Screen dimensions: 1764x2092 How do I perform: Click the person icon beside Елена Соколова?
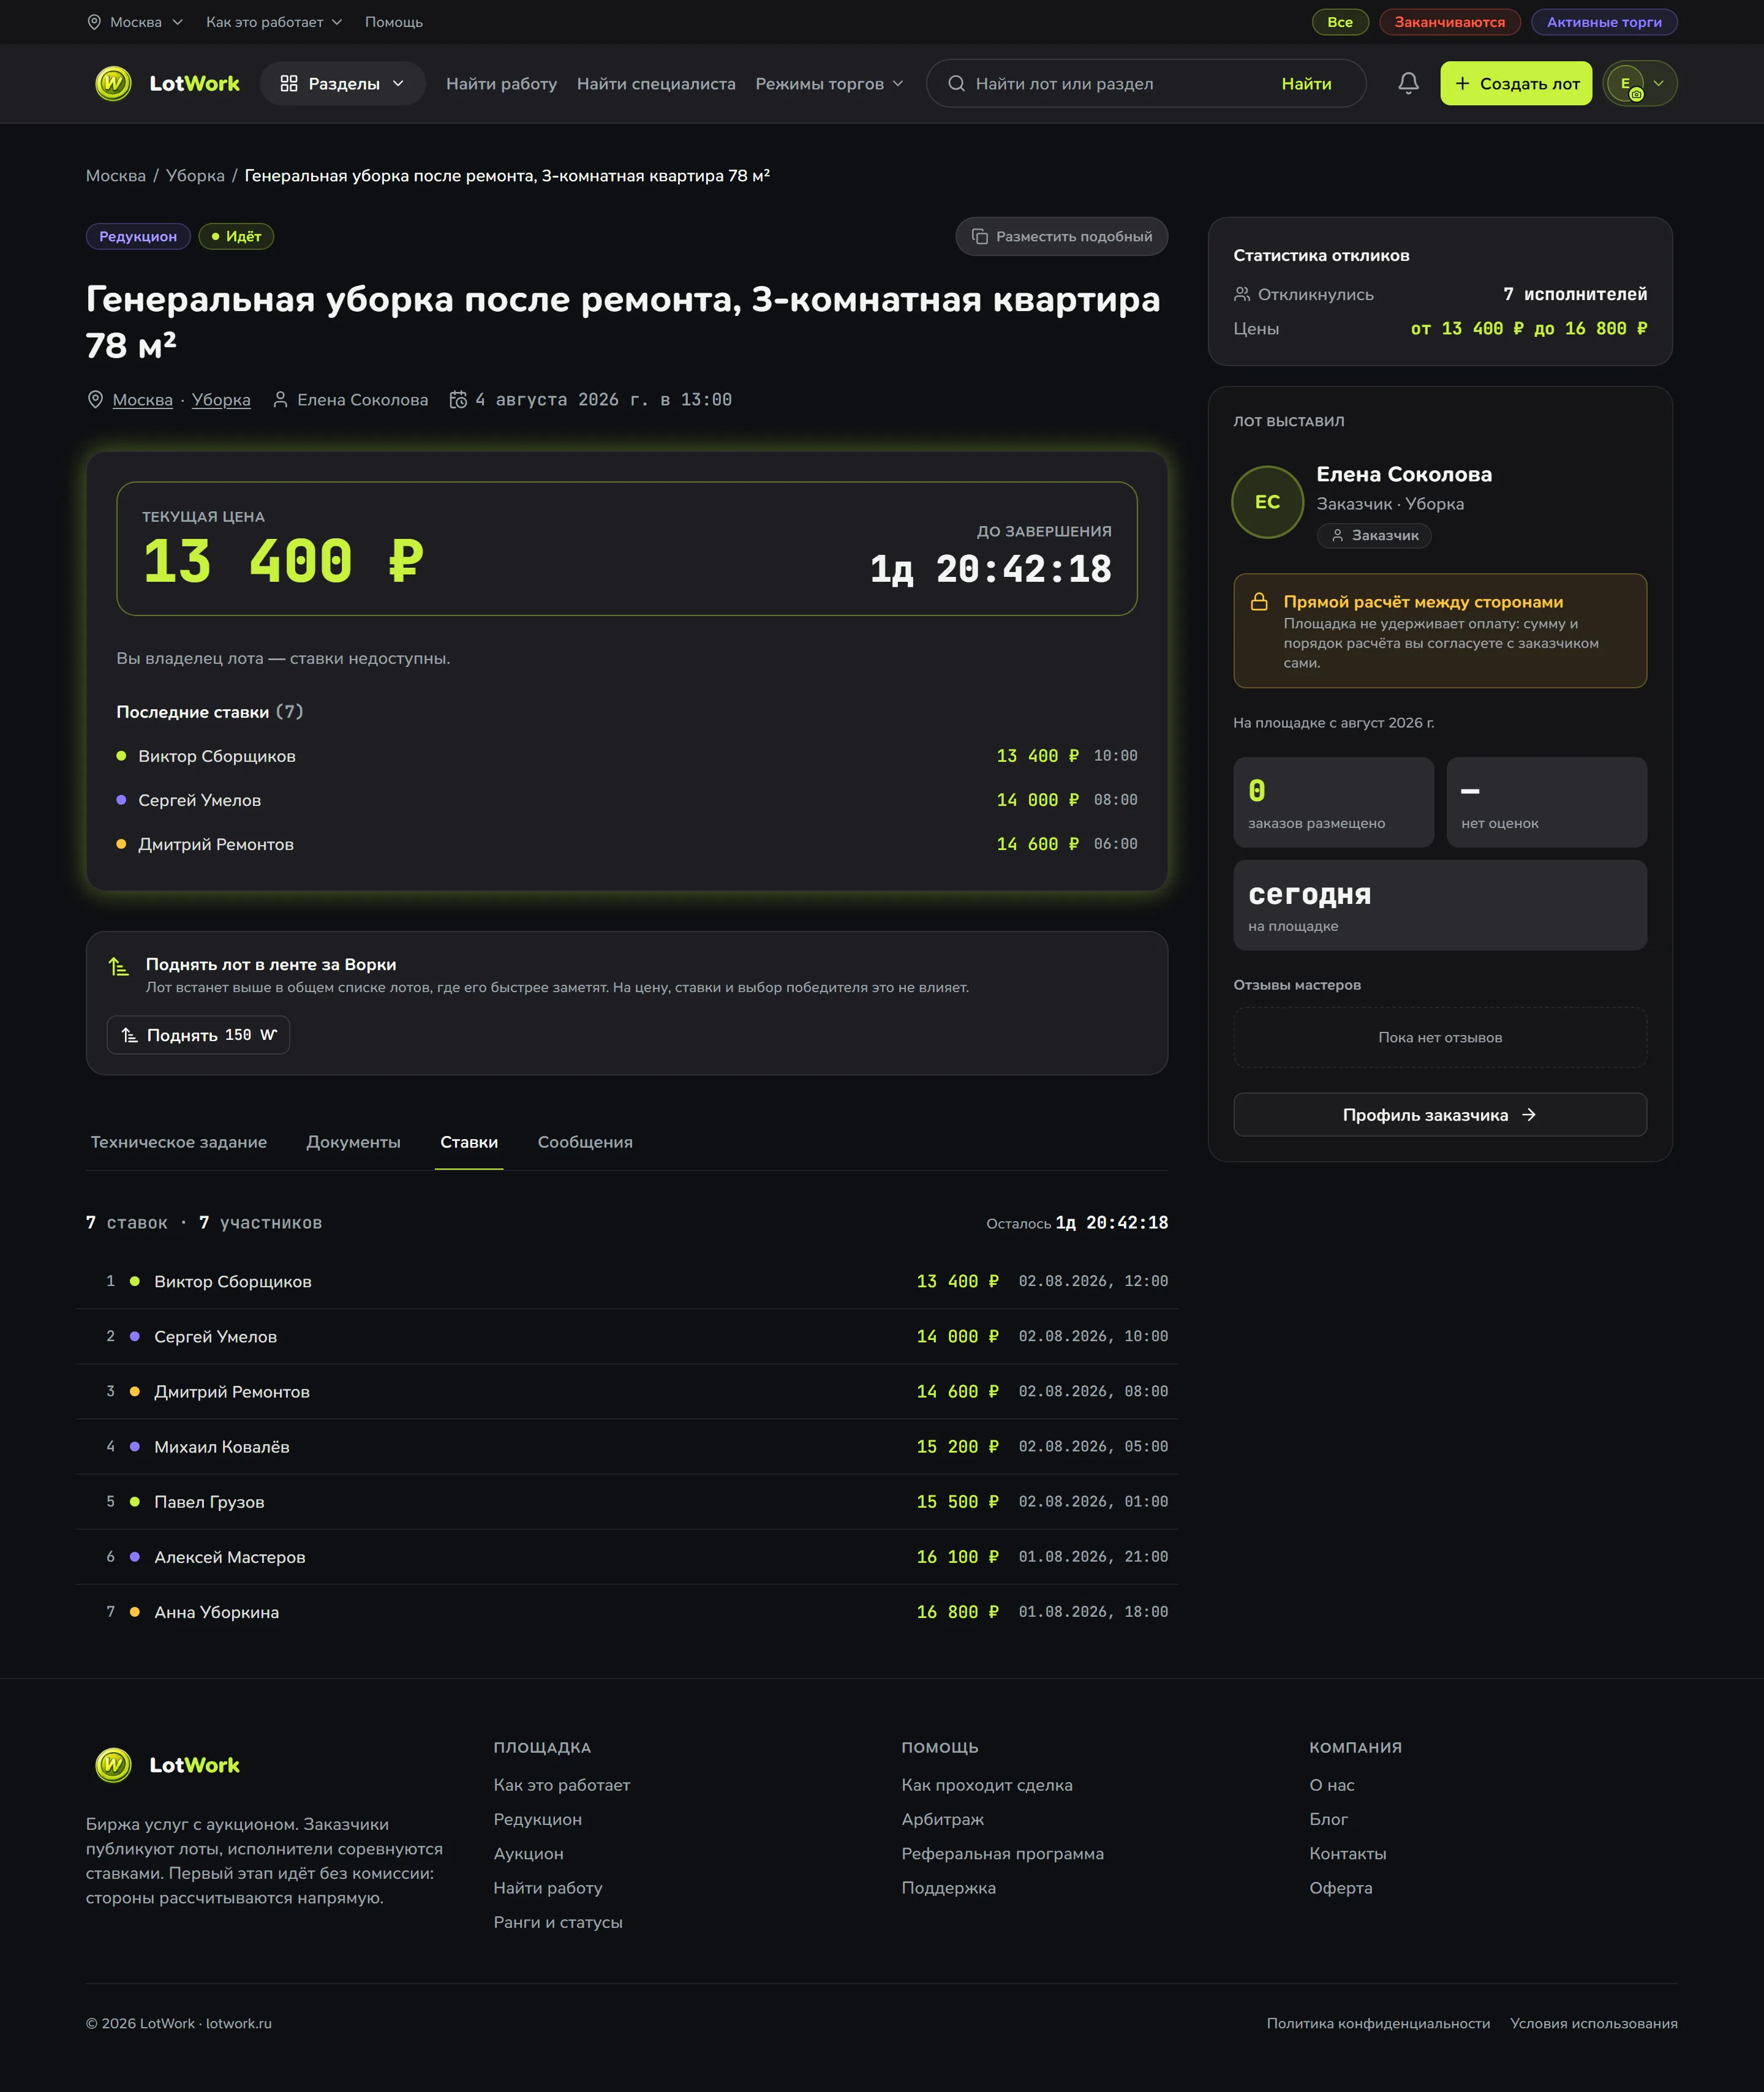pos(281,400)
